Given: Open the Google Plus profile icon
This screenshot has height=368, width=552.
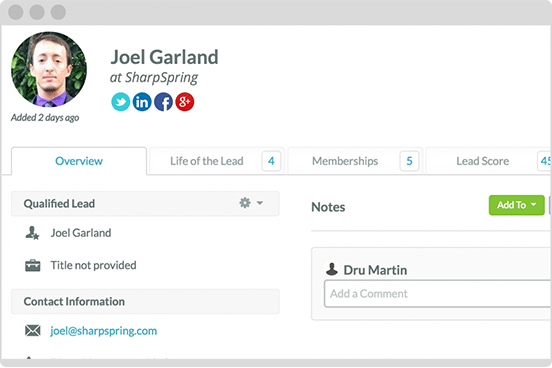Looking at the screenshot, I should click(x=185, y=102).
